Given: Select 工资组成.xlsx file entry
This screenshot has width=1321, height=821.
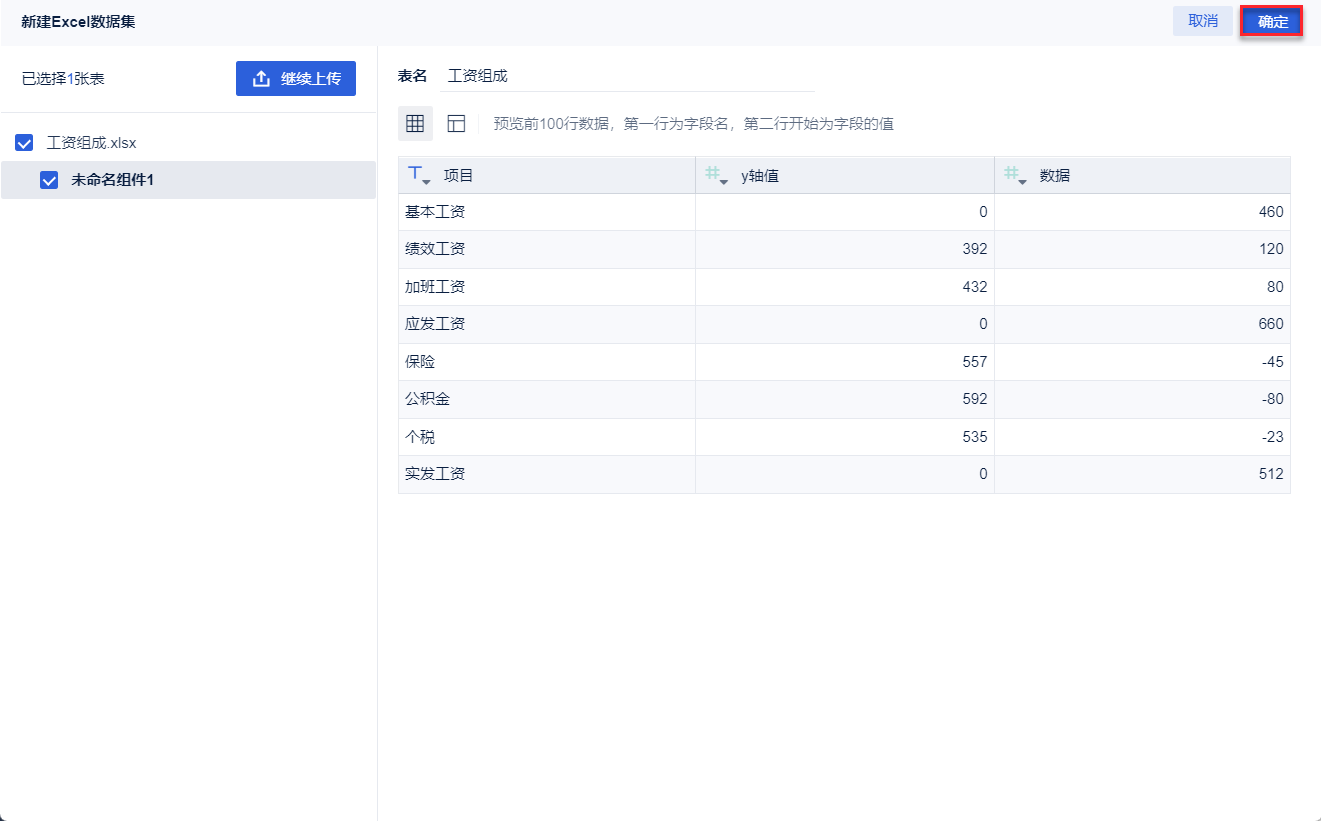Looking at the screenshot, I should click(x=91, y=143).
